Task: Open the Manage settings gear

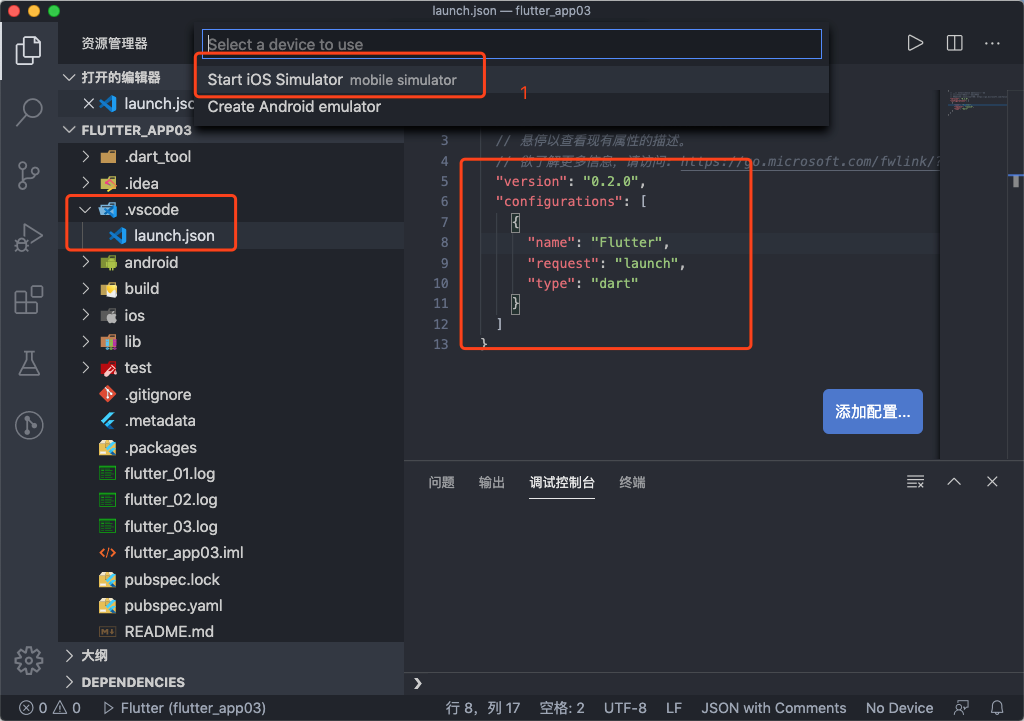Action: (x=29, y=661)
